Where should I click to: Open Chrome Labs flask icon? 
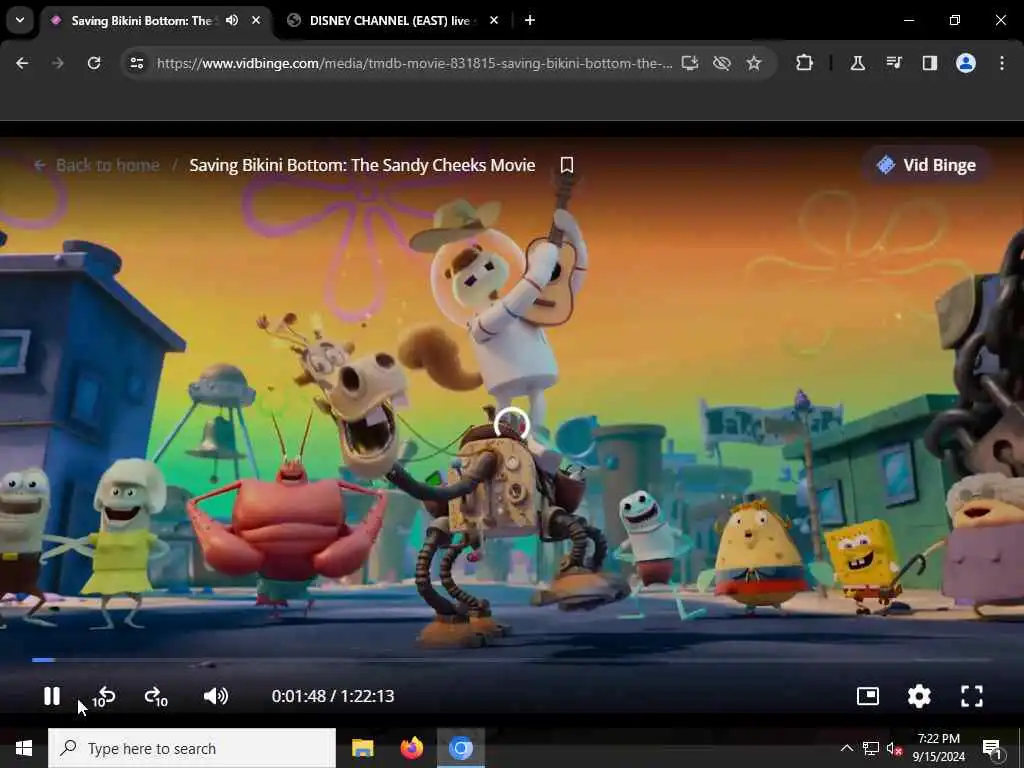point(857,63)
